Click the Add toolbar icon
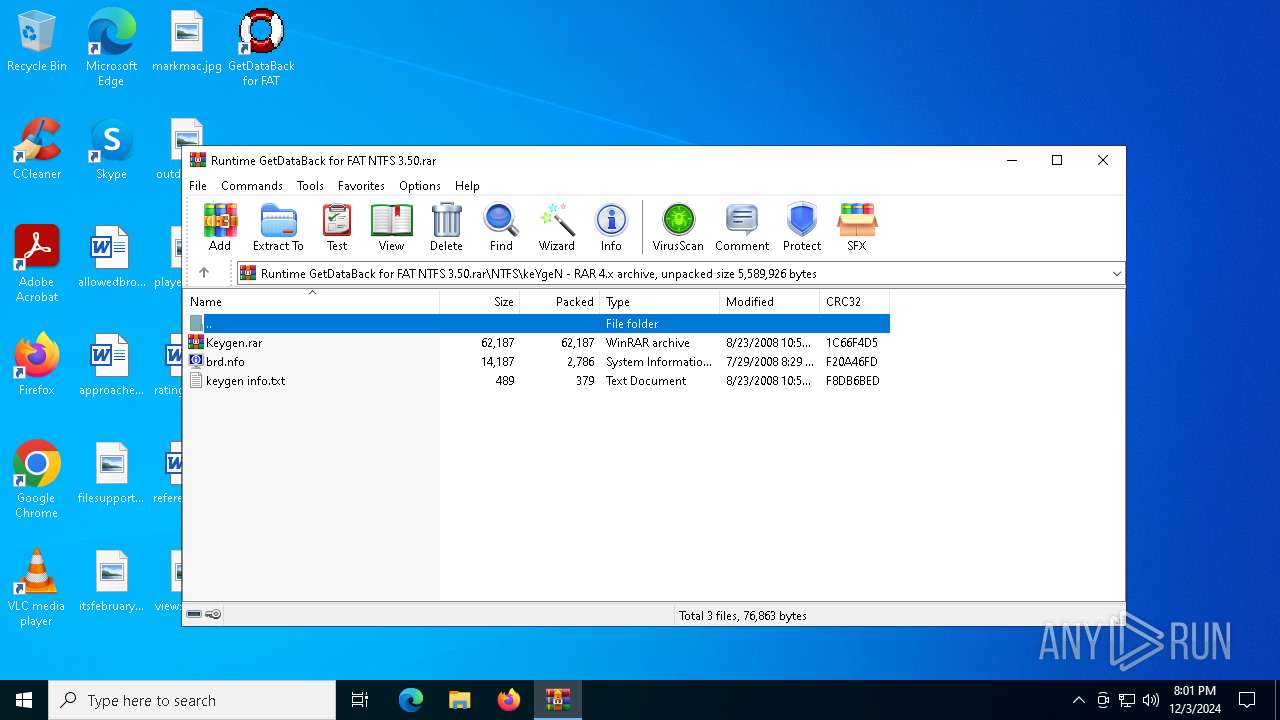This screenshot has height=720, width=1280. 220,228
